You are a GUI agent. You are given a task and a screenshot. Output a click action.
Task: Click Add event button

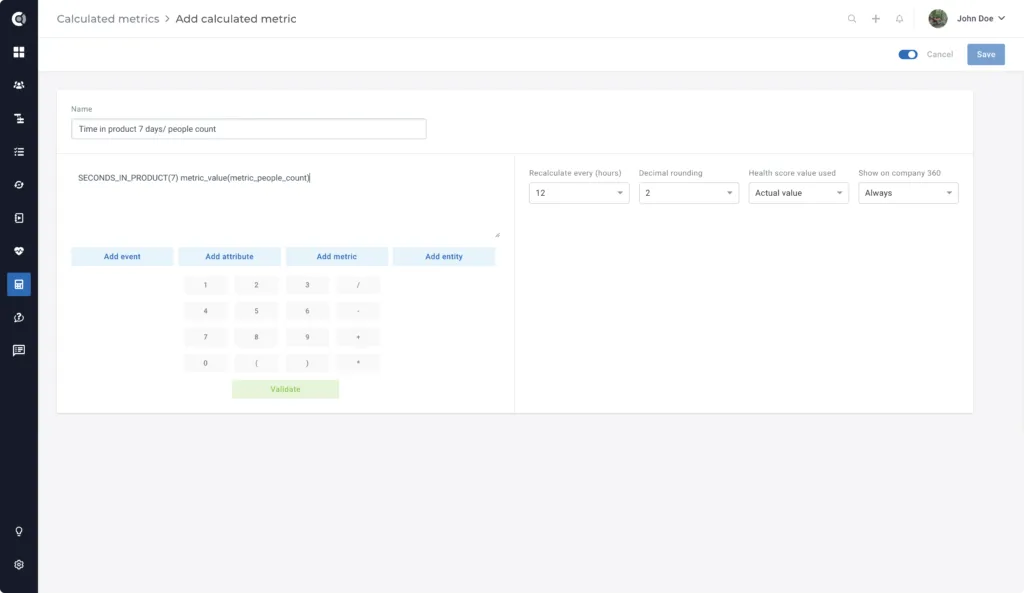coord(122,257)
